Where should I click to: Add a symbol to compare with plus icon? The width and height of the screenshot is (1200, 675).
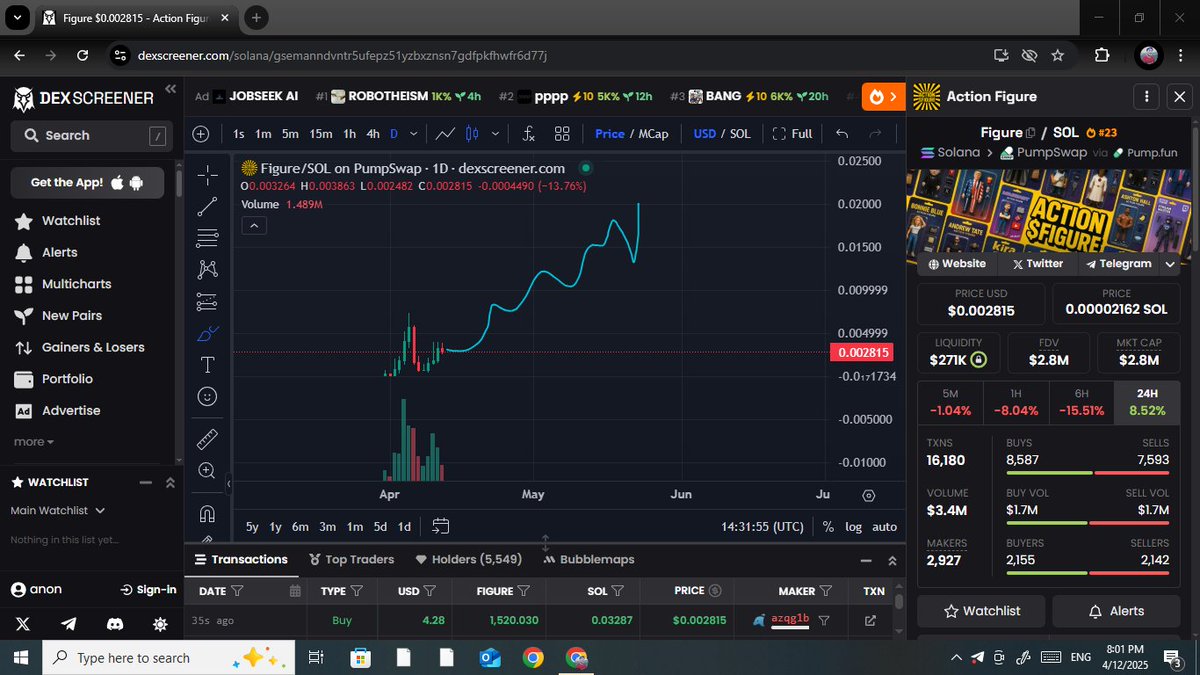click(201, 133)
